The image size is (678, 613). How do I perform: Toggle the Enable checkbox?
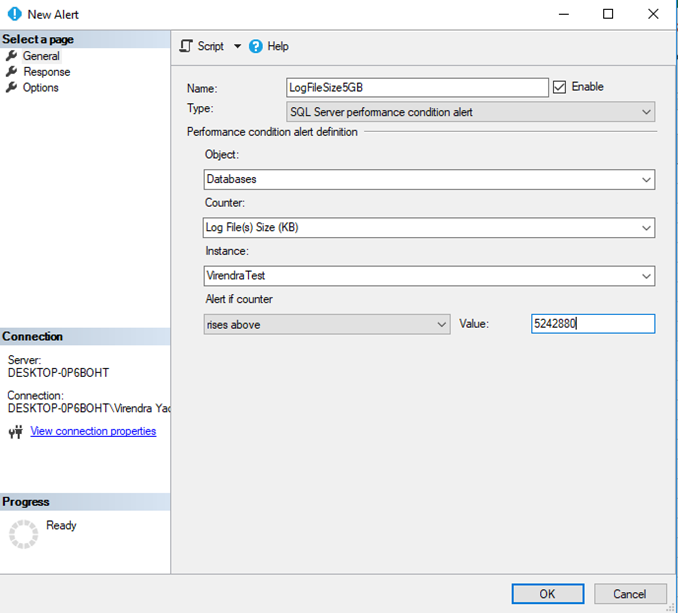pos(560,87)
